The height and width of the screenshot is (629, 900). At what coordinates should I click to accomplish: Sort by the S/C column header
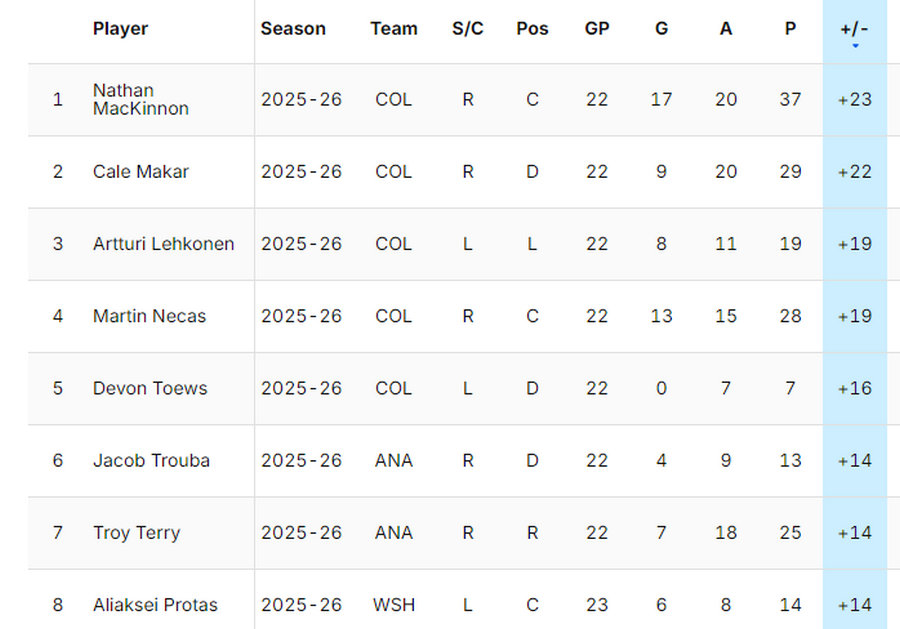click(467, 29)
